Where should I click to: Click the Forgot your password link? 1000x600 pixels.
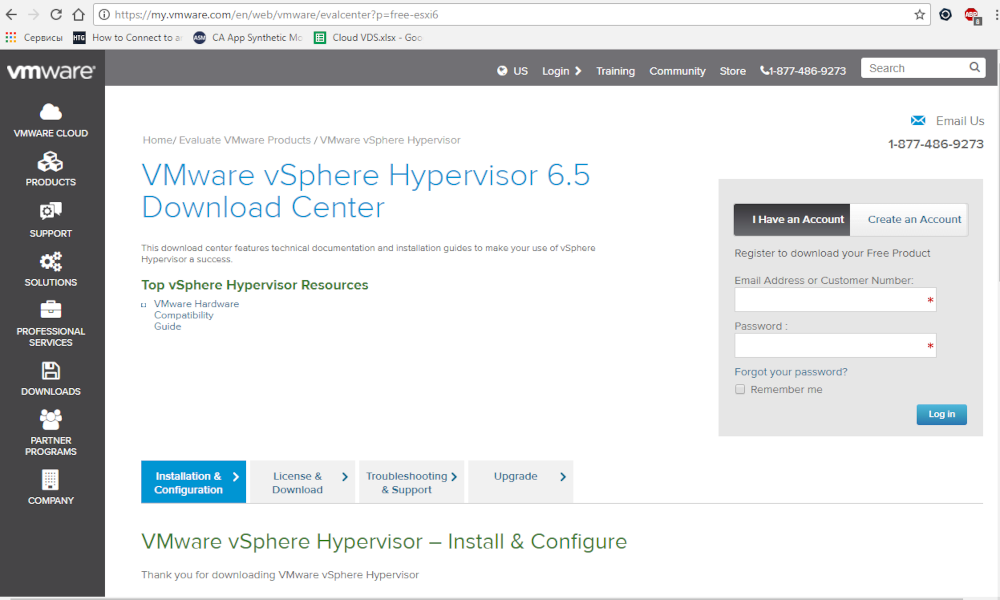790,372
